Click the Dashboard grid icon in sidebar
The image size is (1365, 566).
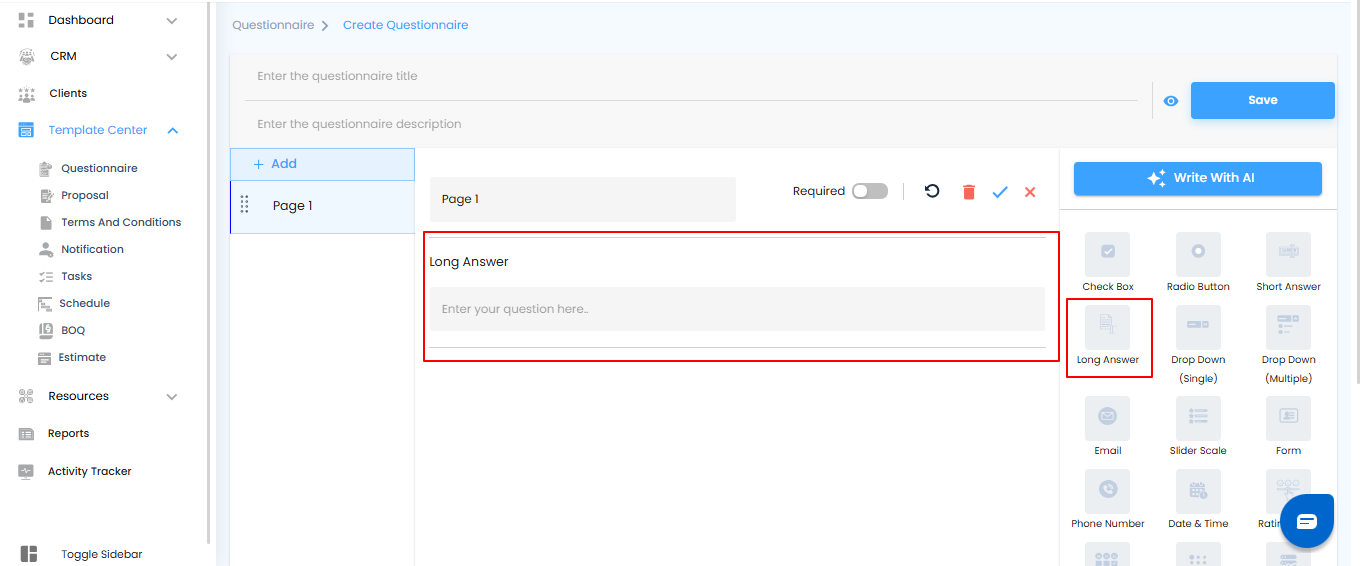coord(27,20)
